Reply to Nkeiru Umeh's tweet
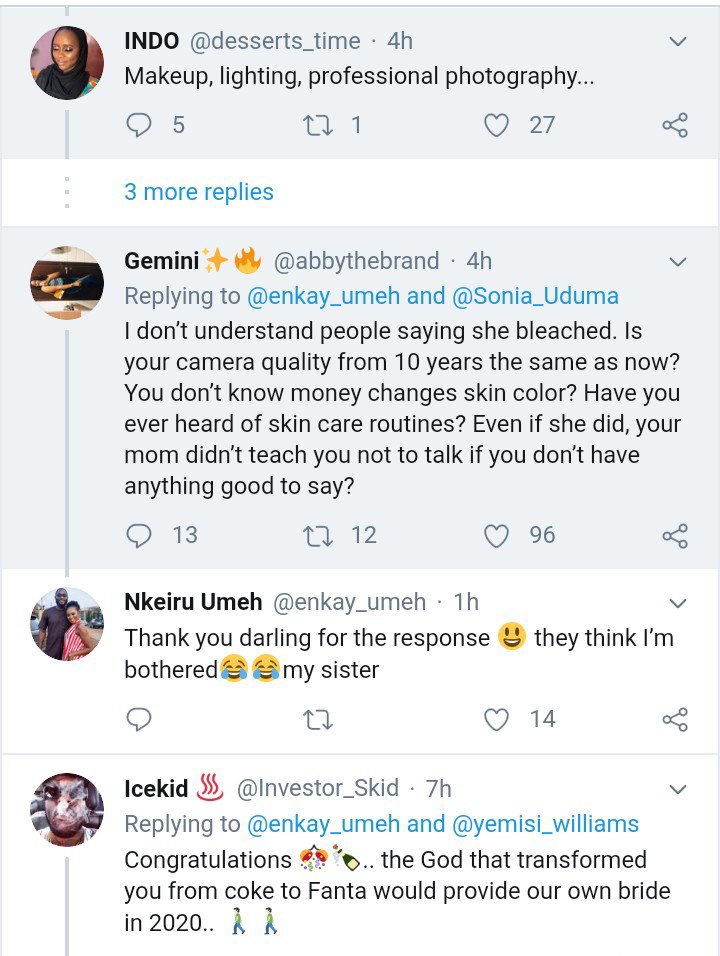This screenshot has width=720, height=956. point(140,719)
